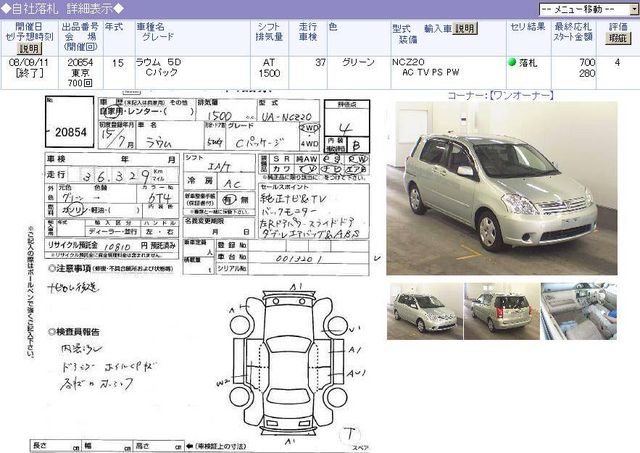The width and height of the screenshot is (640, 453).
Task: Click the start price value 280
Action: pyautogui.click(x=587, y=73)
